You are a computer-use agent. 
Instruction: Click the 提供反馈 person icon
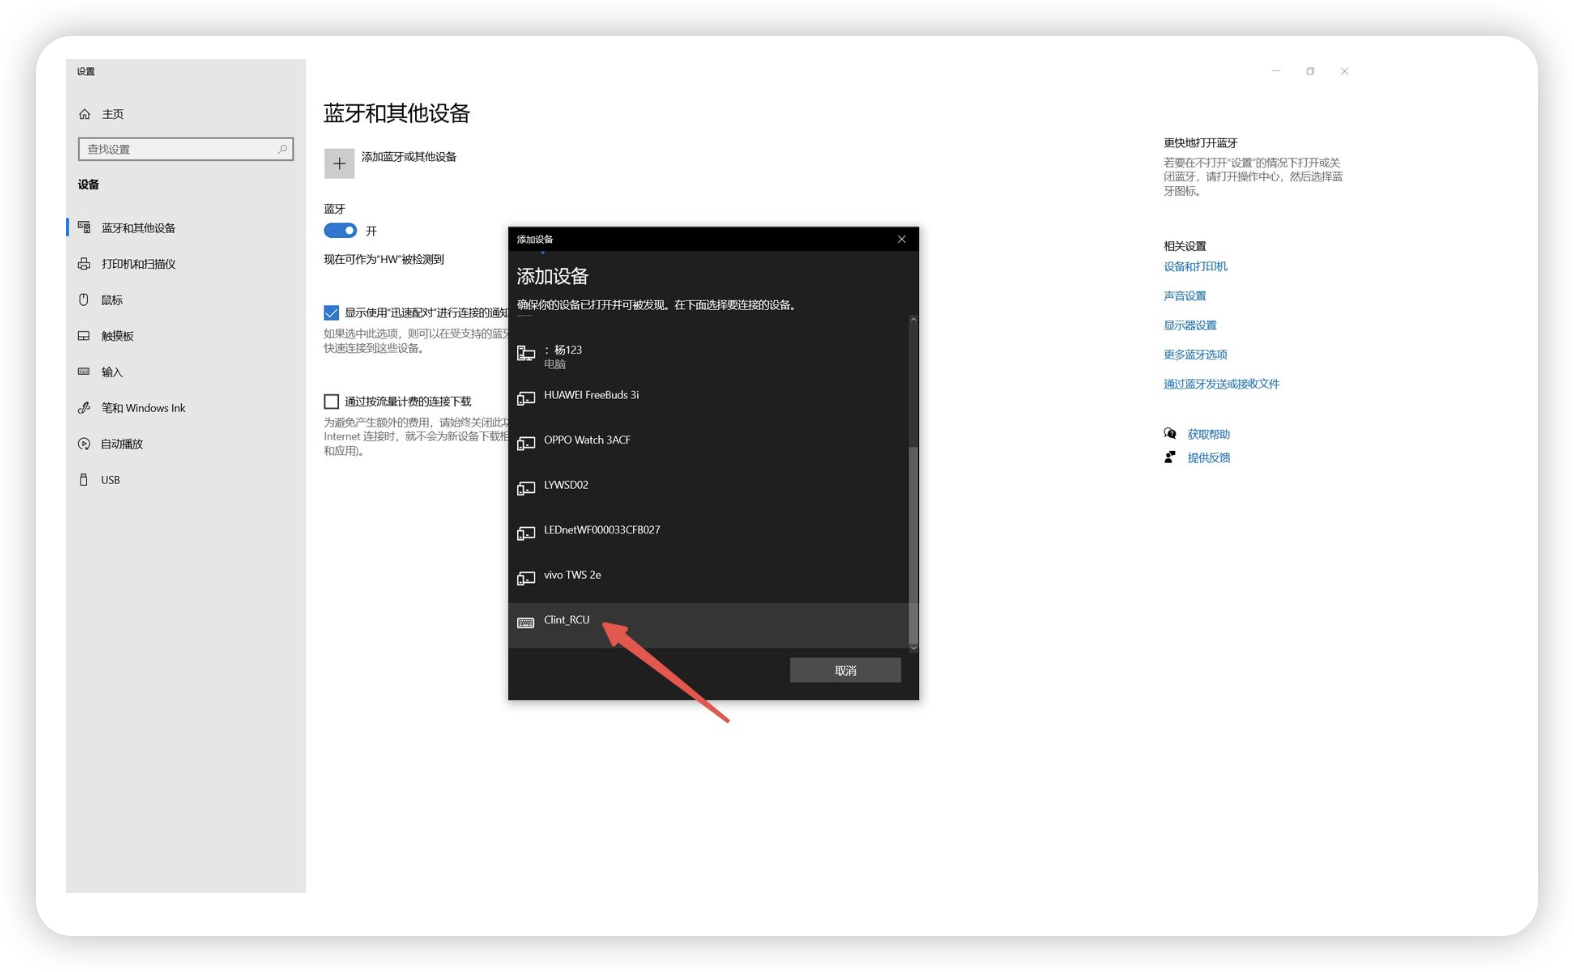1170,457
